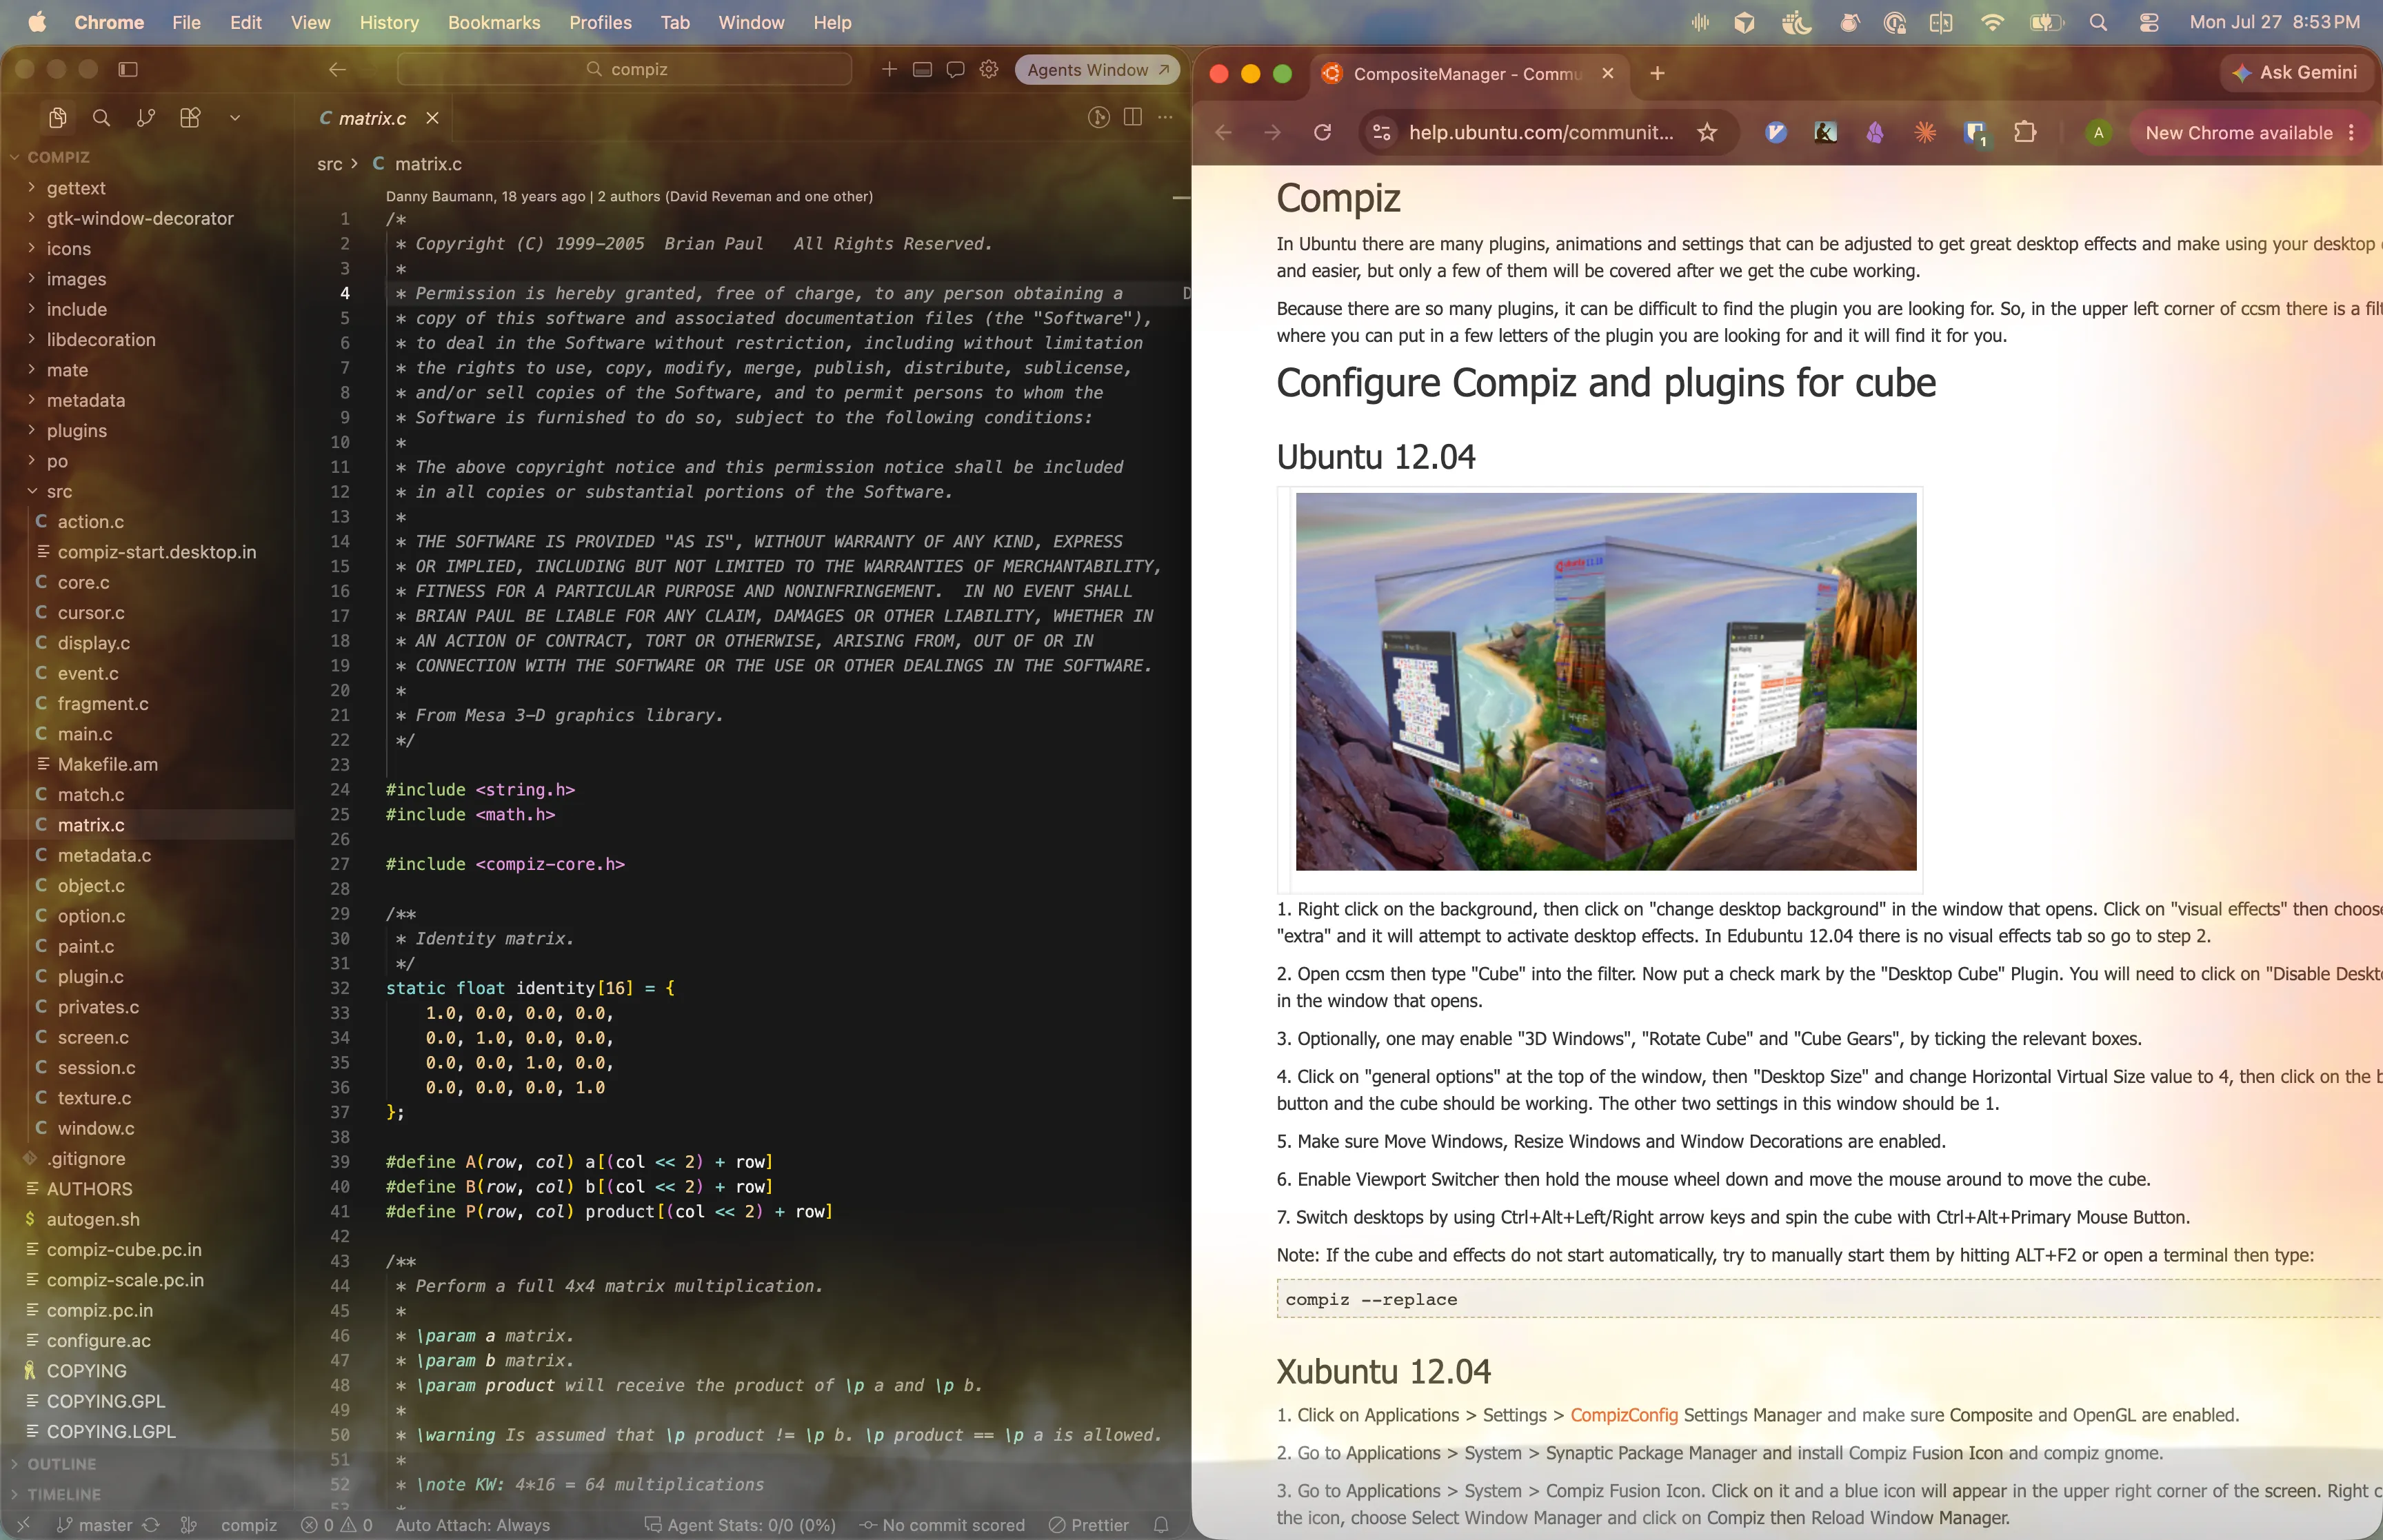The height and width of the screenshot is (1540, 2383).
Task: Open core.c in the file tree
Action: click(x=84, y=582)
